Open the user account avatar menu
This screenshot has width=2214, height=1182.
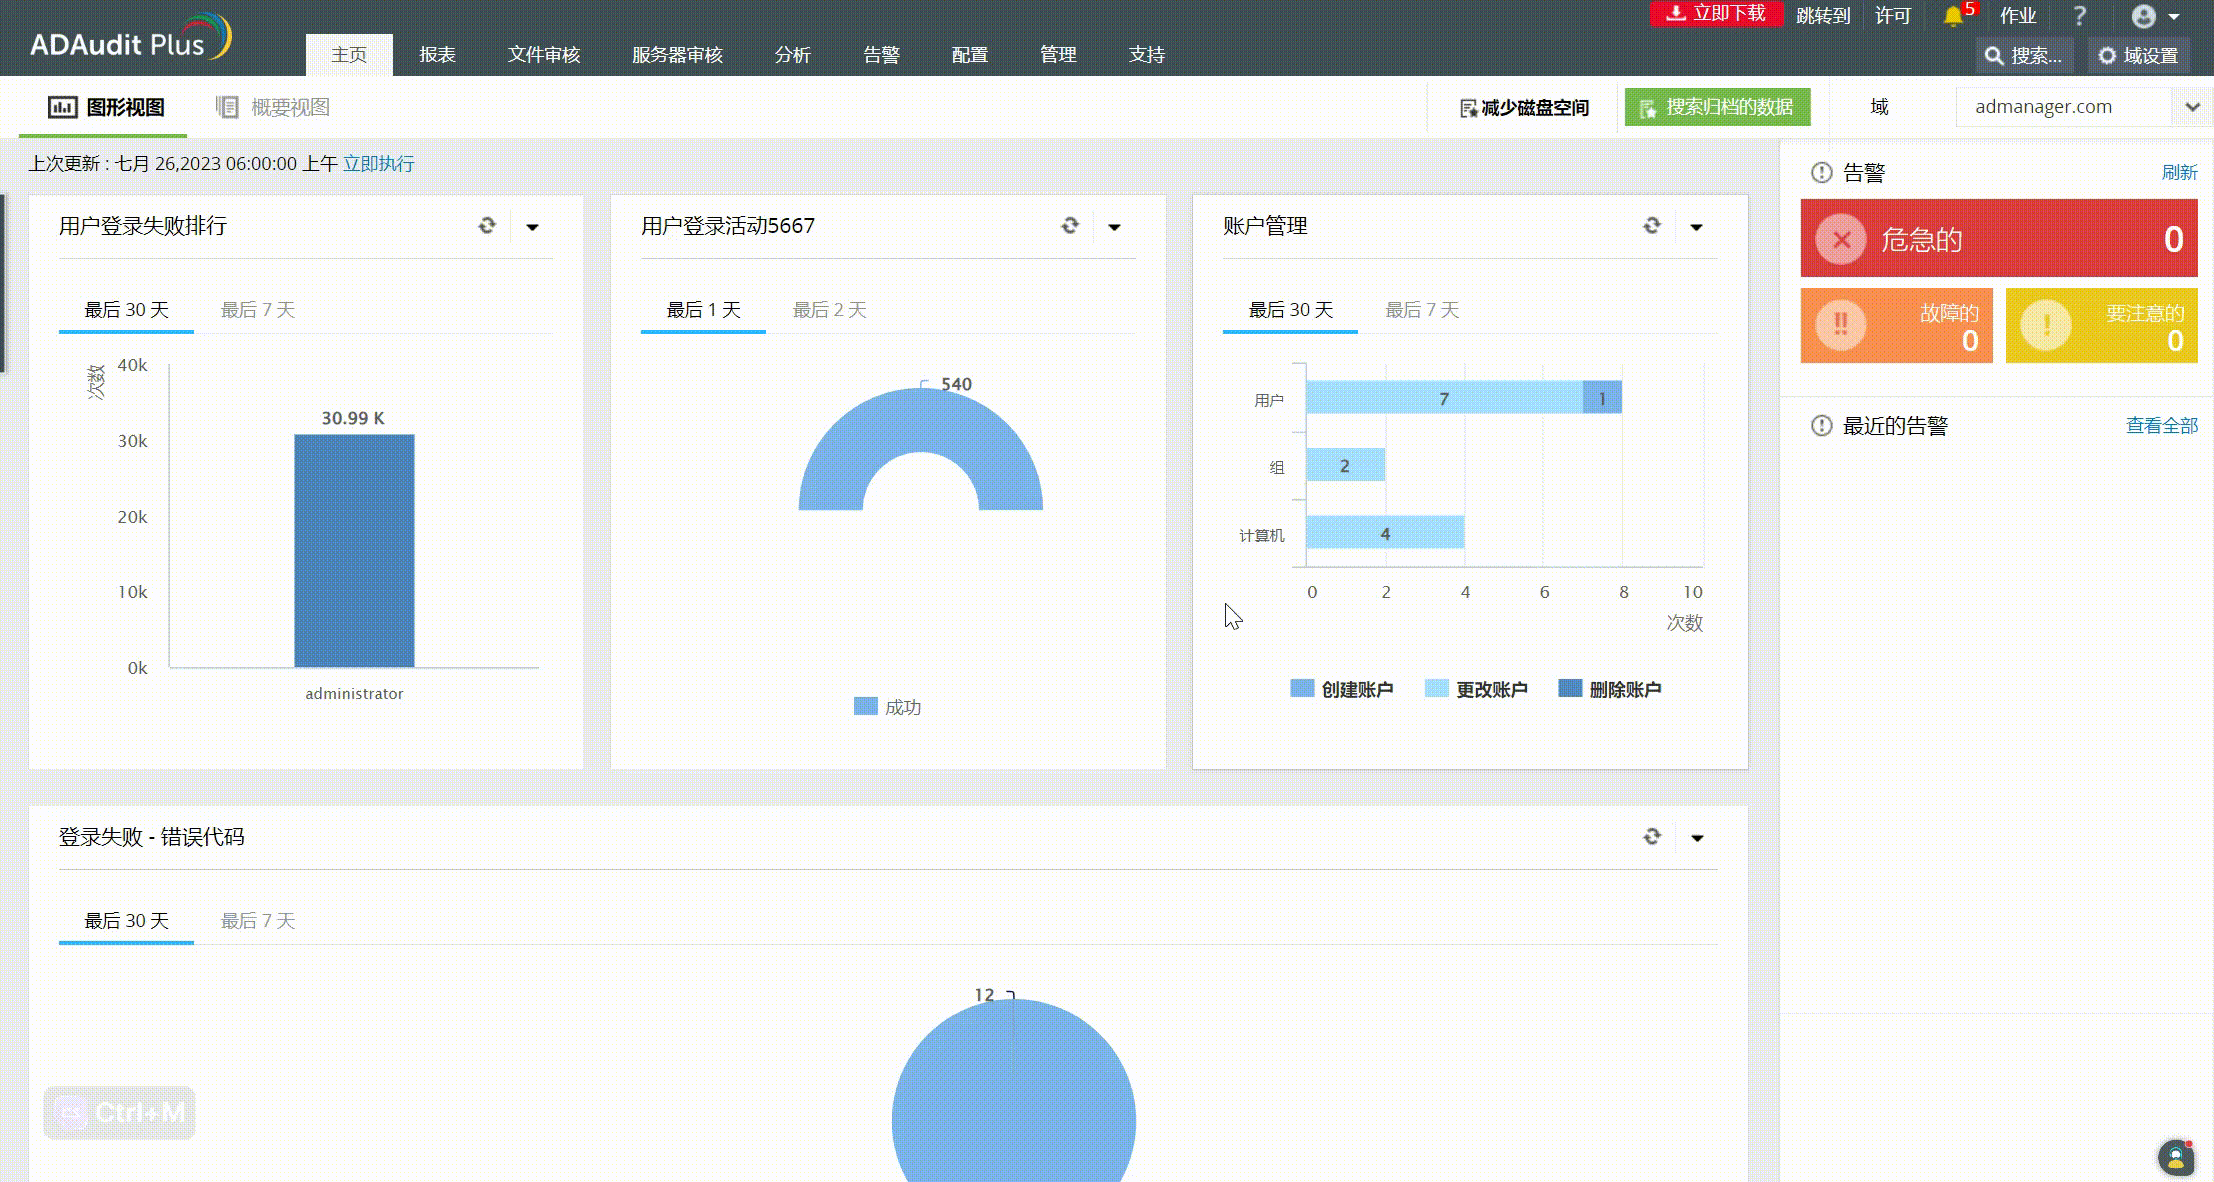coord(2155,16)
